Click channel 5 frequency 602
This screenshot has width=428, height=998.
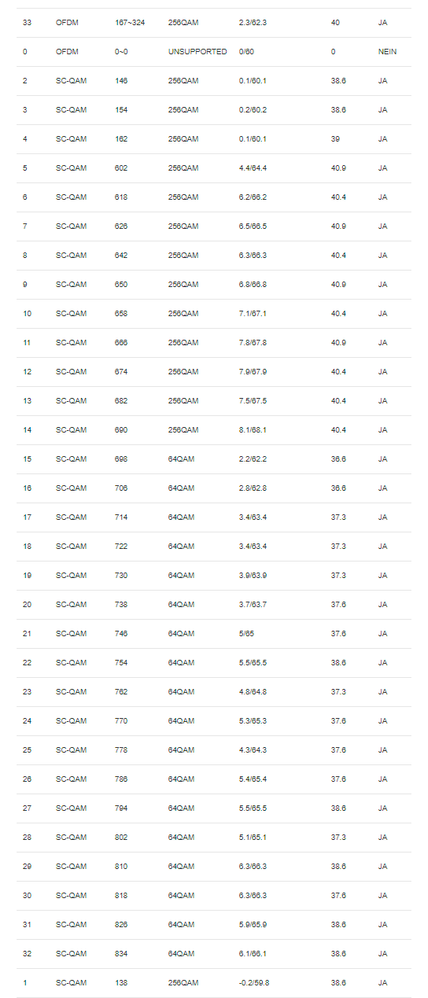[x=121, y=168]
